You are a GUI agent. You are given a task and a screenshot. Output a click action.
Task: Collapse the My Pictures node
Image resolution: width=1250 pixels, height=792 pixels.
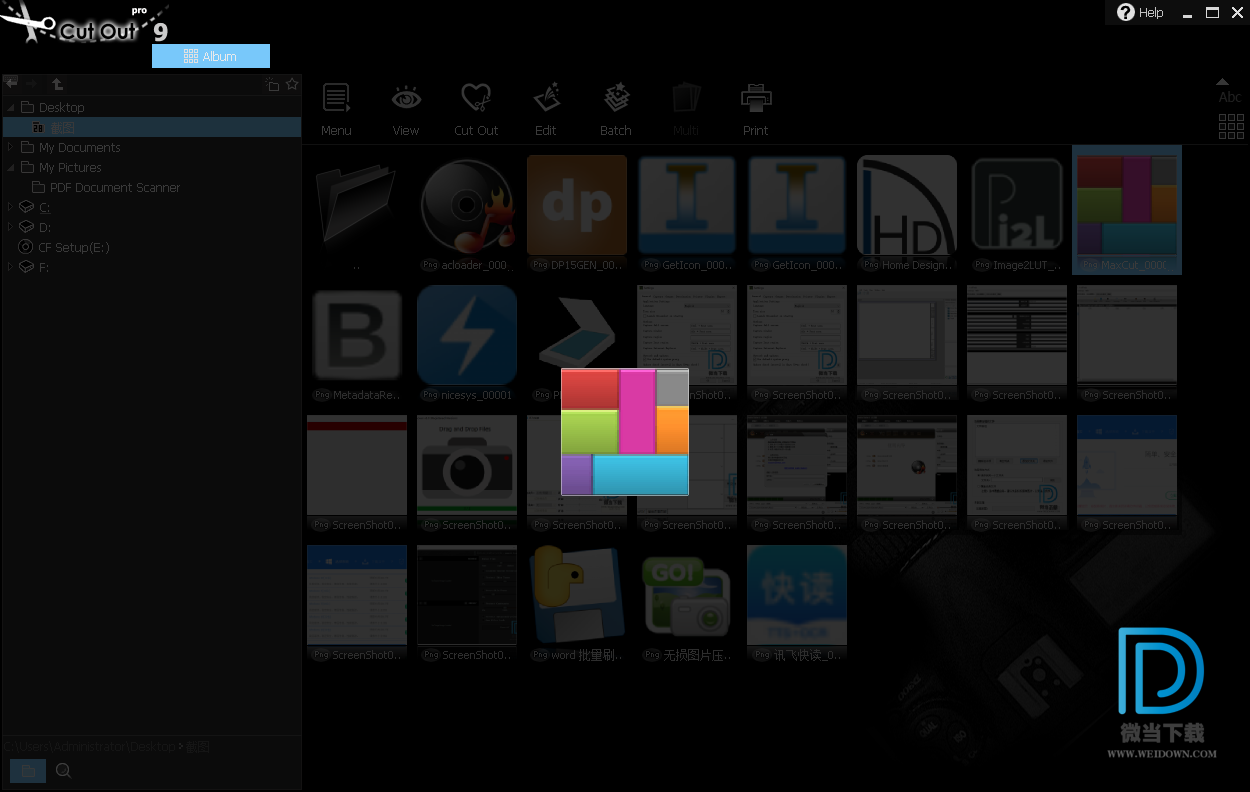click(11, 167)
